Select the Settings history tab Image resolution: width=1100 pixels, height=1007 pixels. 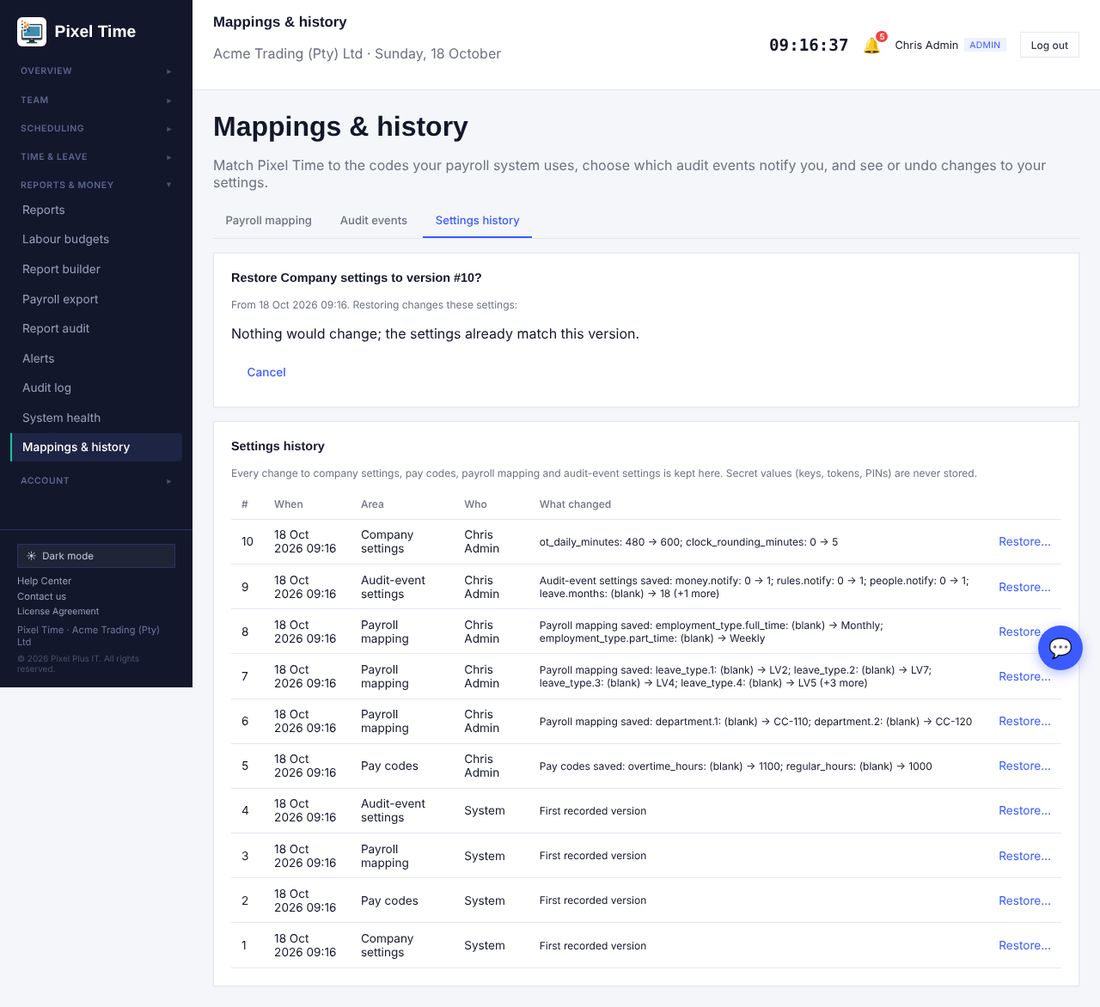[477, 220]
